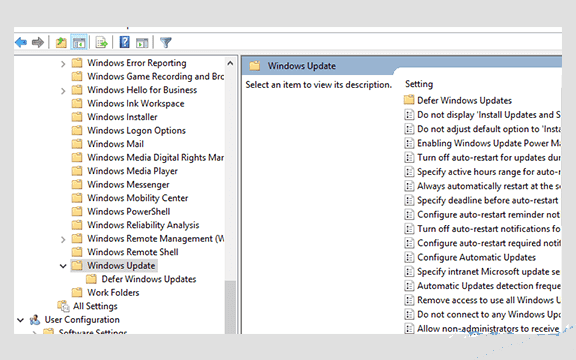Click tree pane scrollbar up arrow
The width and height of the screenshot is (576, 360).
(x=230, y=63)
